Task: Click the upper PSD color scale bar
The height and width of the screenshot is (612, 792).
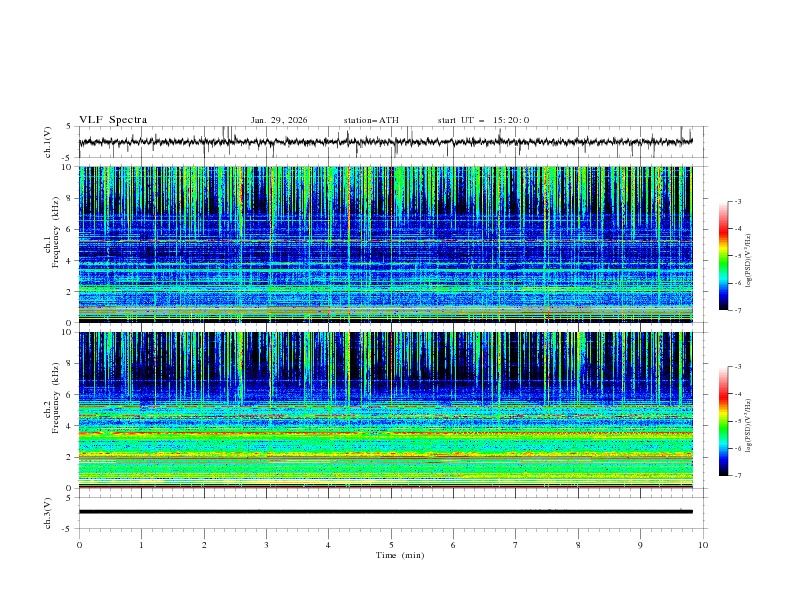Action: (x=723, y=256)
